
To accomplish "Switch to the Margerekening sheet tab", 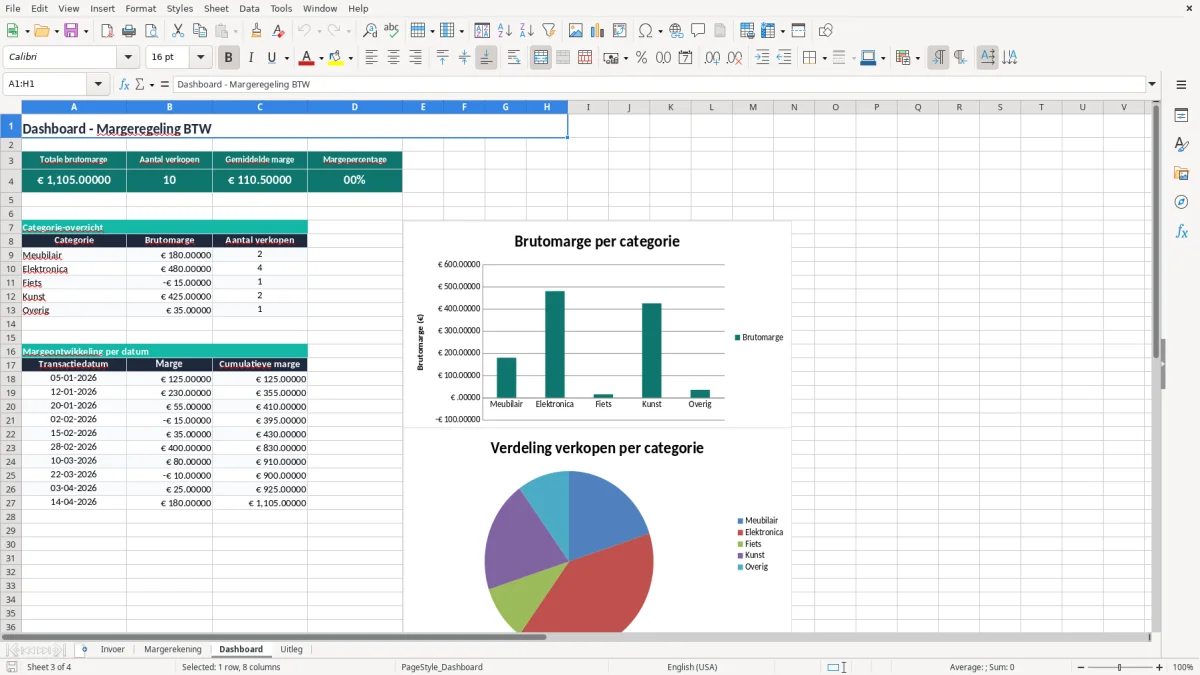I will coord(173,649).
